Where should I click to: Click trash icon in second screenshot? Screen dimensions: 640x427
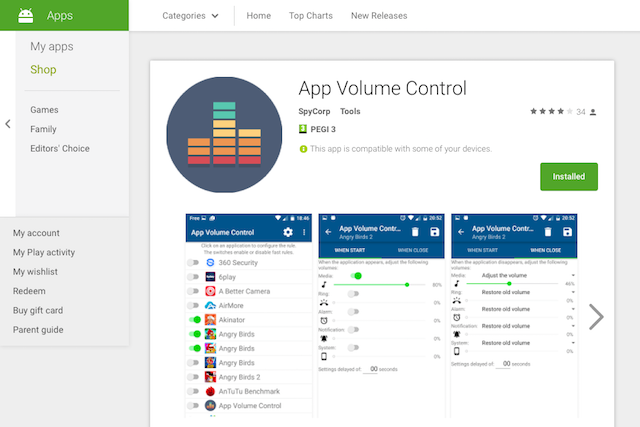point(415,232)
